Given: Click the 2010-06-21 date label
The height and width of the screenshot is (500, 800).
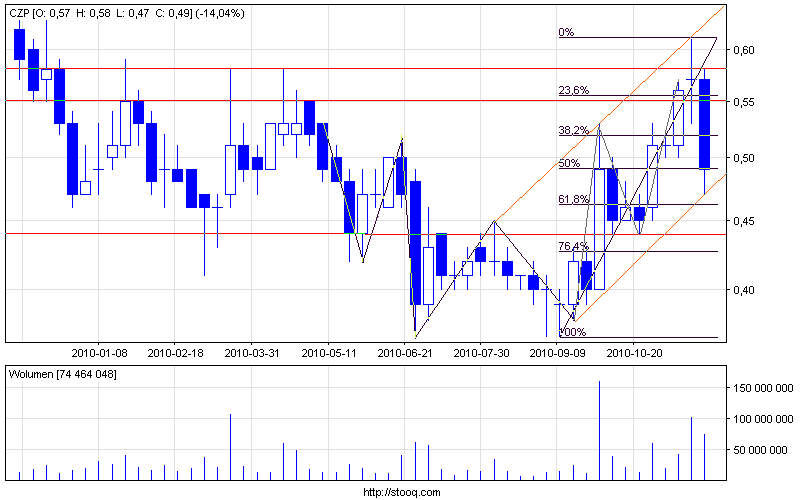Looking at the screenshot, I should pyautogui.click(x=405, y=353).
